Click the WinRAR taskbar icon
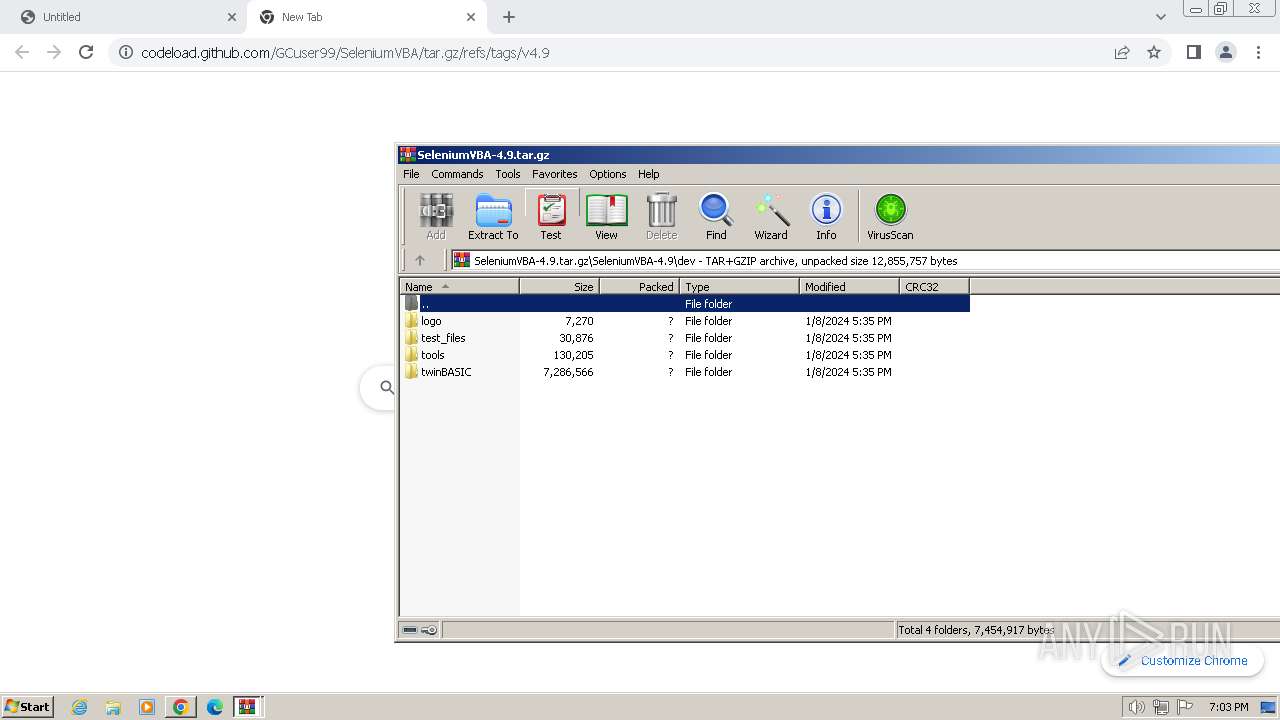The image size is (1280, 720). [x=247, y=707]
